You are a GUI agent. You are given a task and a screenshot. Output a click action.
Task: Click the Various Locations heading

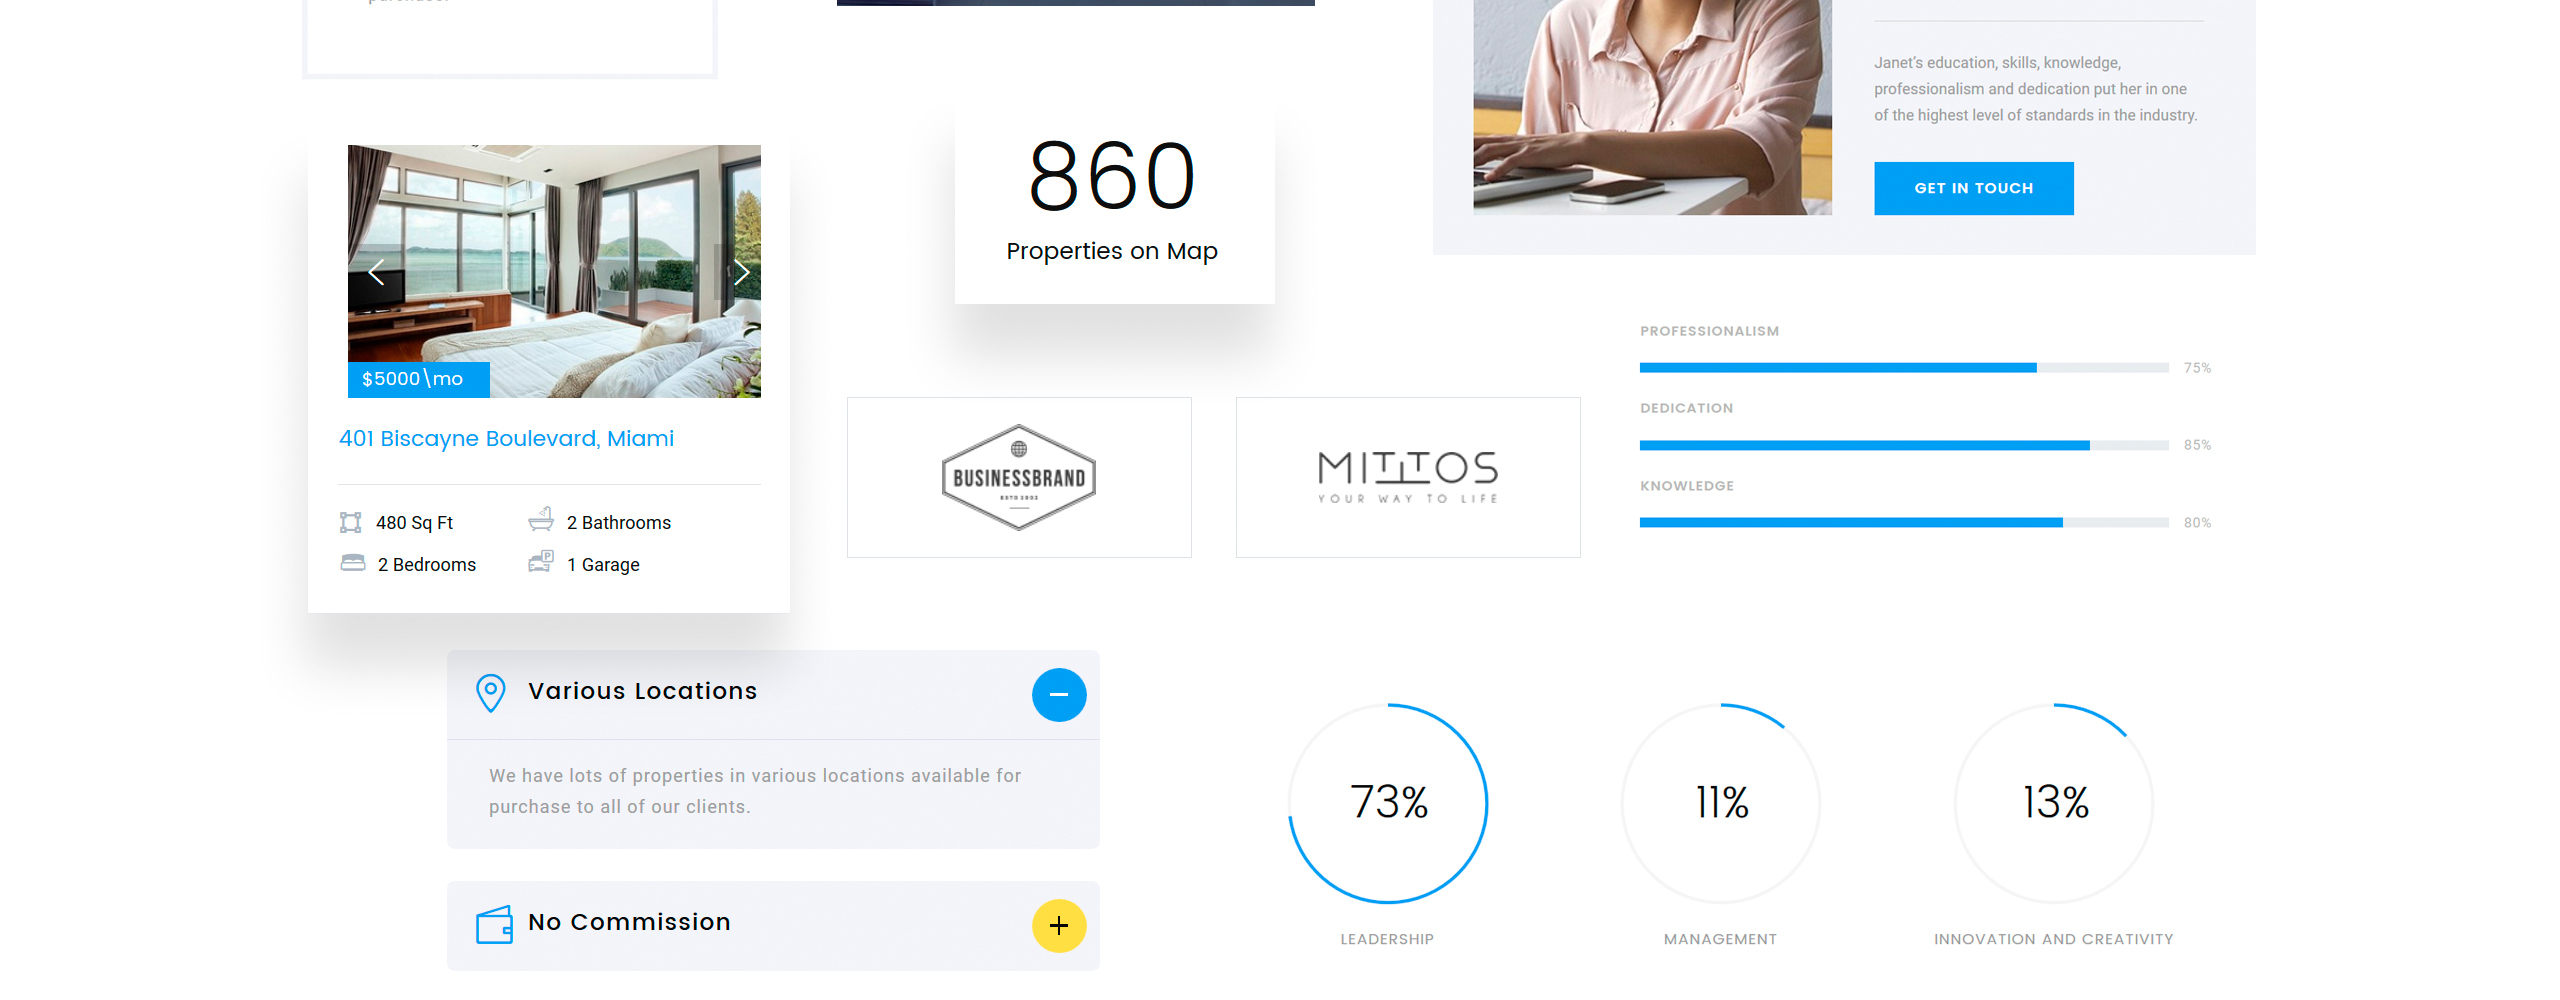643,691
